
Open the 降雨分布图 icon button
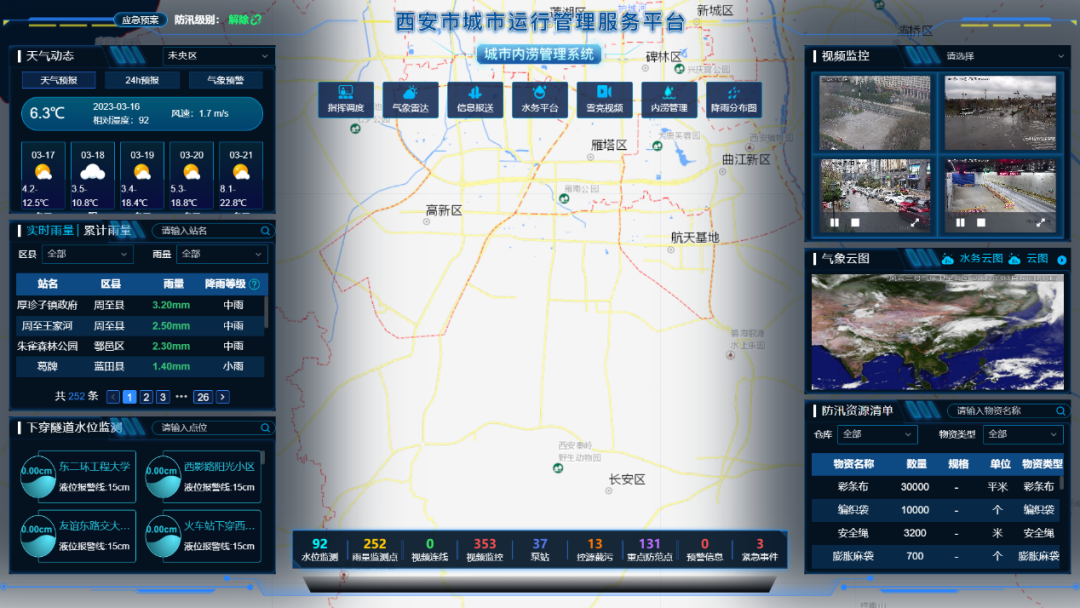pyautogui.click(x=734, y=99)
